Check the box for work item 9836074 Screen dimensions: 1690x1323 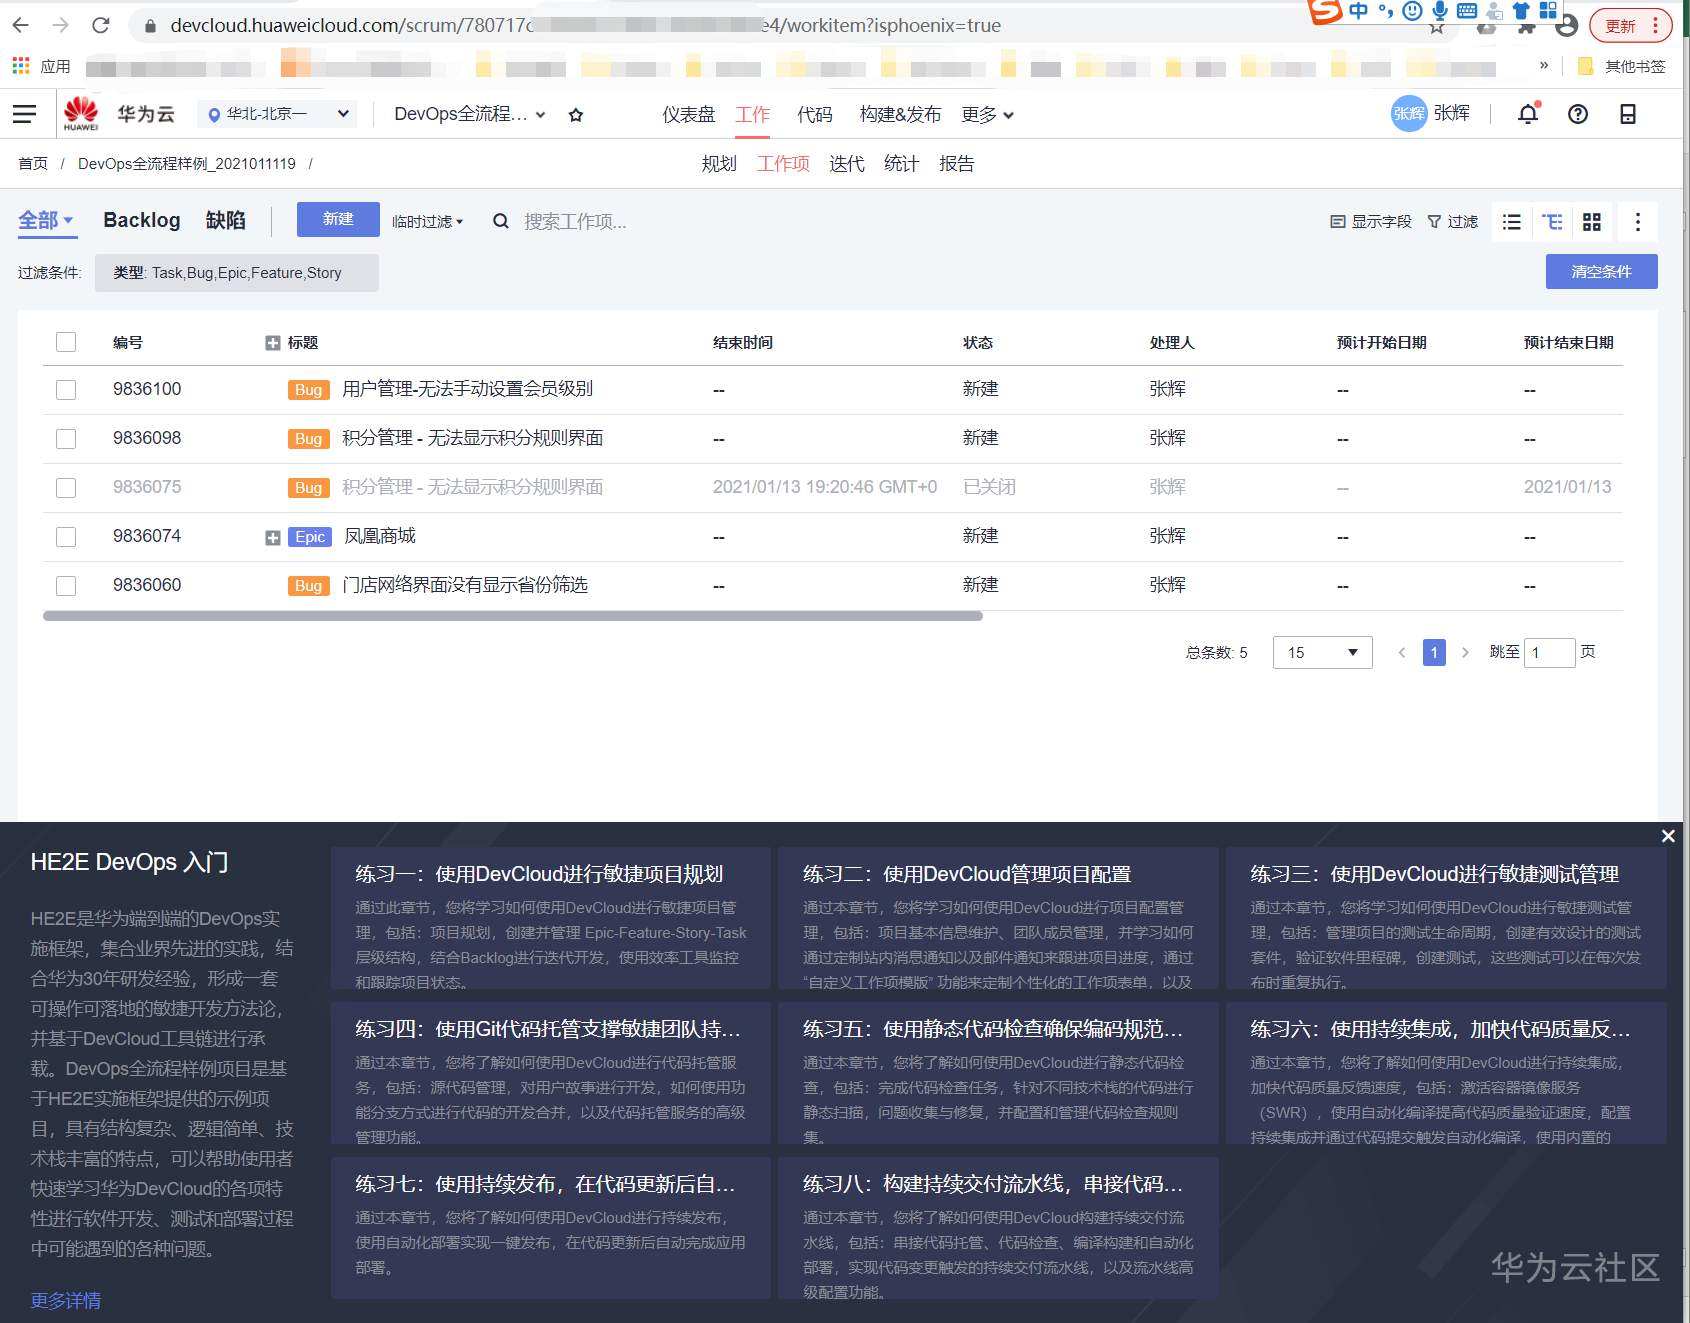coord(66,537)
